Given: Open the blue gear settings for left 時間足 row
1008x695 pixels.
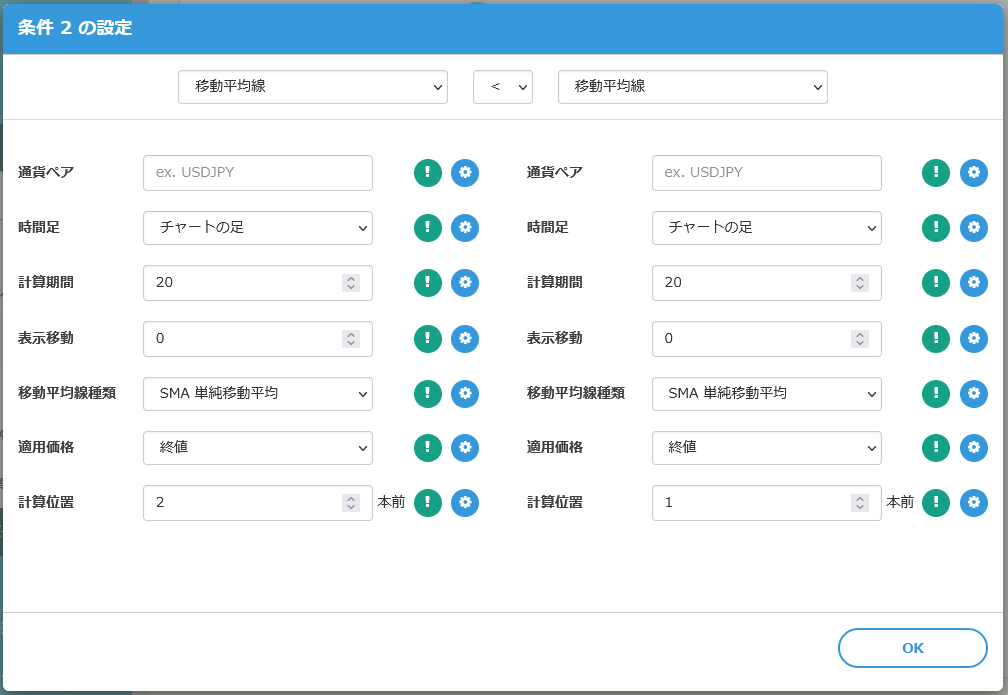Looking at the screenshot, I should click(465, 228).
